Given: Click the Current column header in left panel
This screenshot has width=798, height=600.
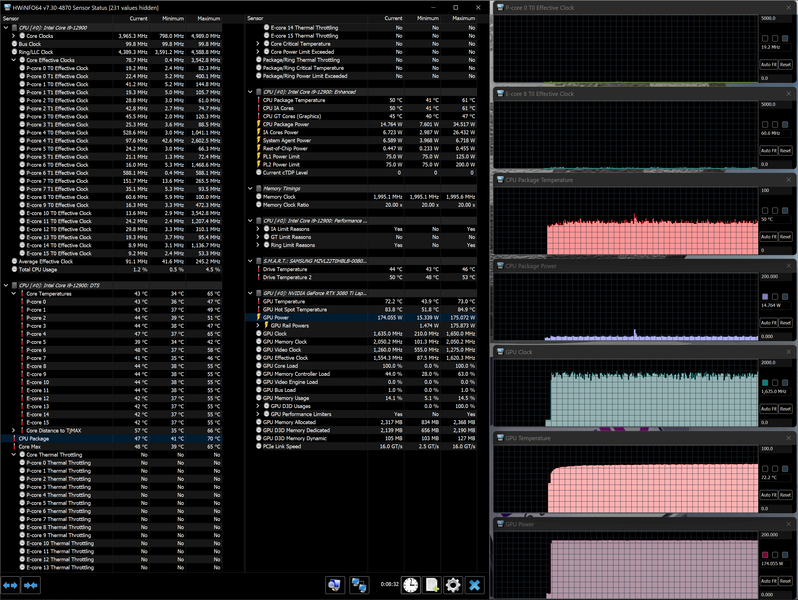Looking at the screenshot, I should 138,18.
